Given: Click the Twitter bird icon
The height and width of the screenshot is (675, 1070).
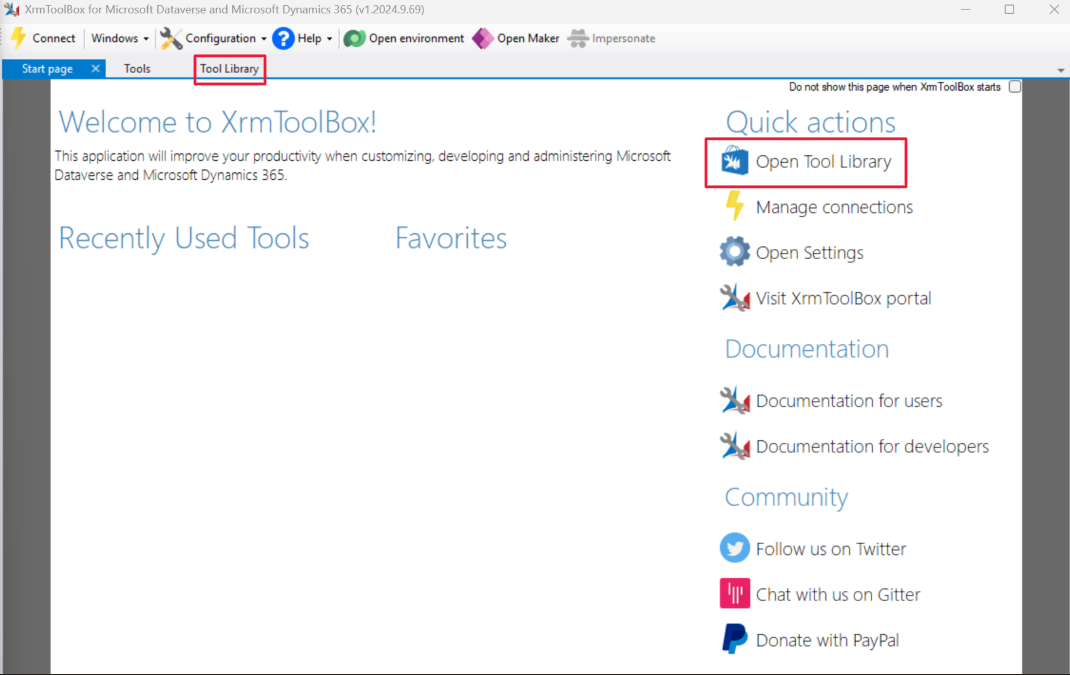Looking at the screenshot, I should (734, 548).
